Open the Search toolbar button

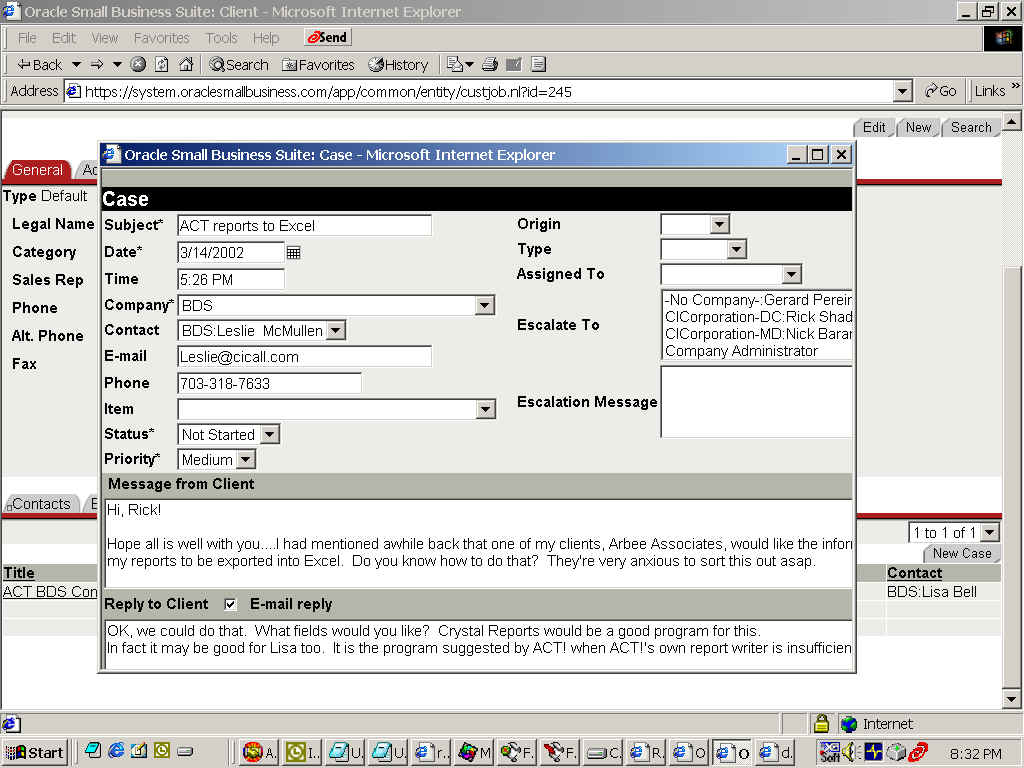(238, 64)
